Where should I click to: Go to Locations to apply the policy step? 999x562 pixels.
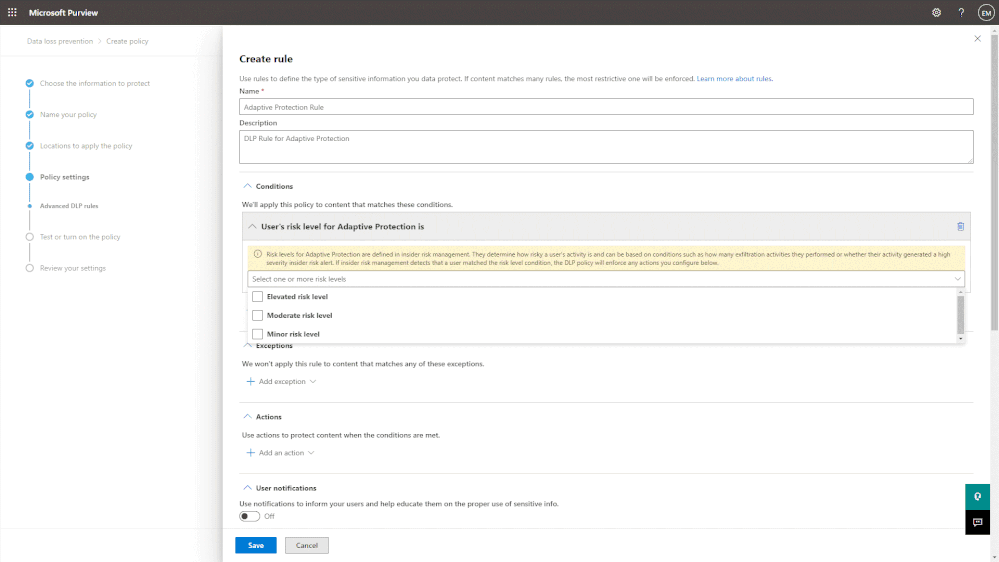tap(86, 146)
